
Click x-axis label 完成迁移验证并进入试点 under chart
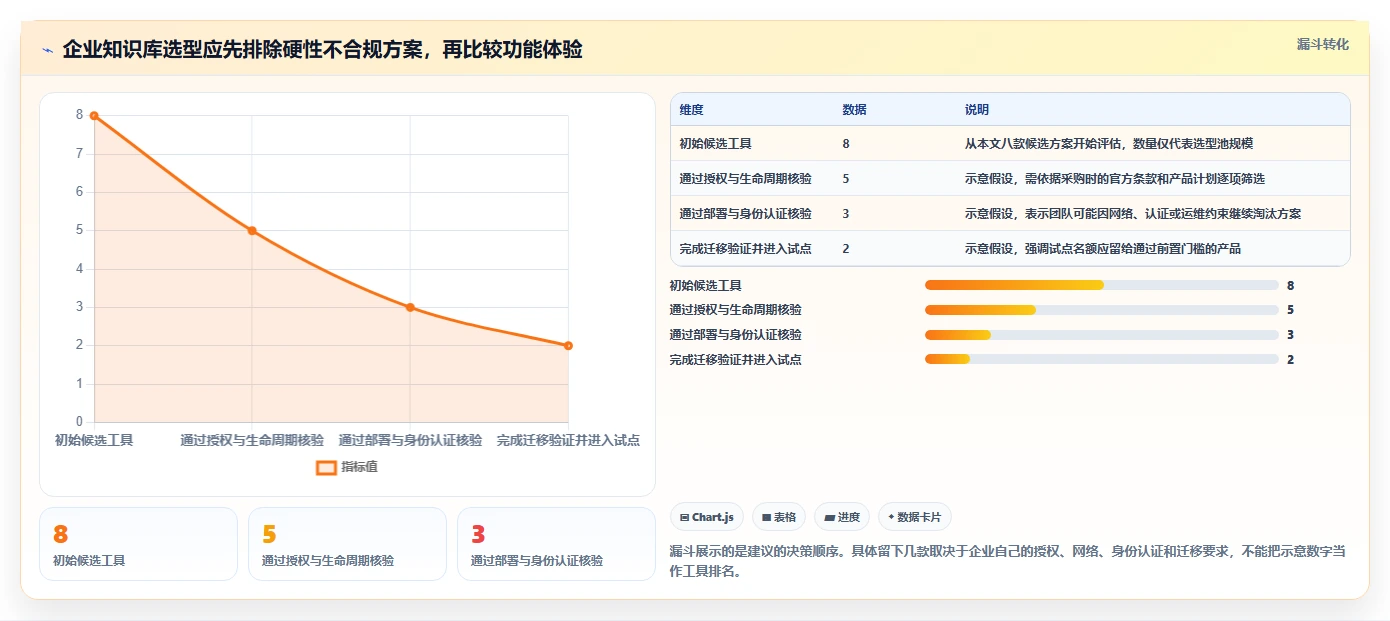tap(568, 440)
